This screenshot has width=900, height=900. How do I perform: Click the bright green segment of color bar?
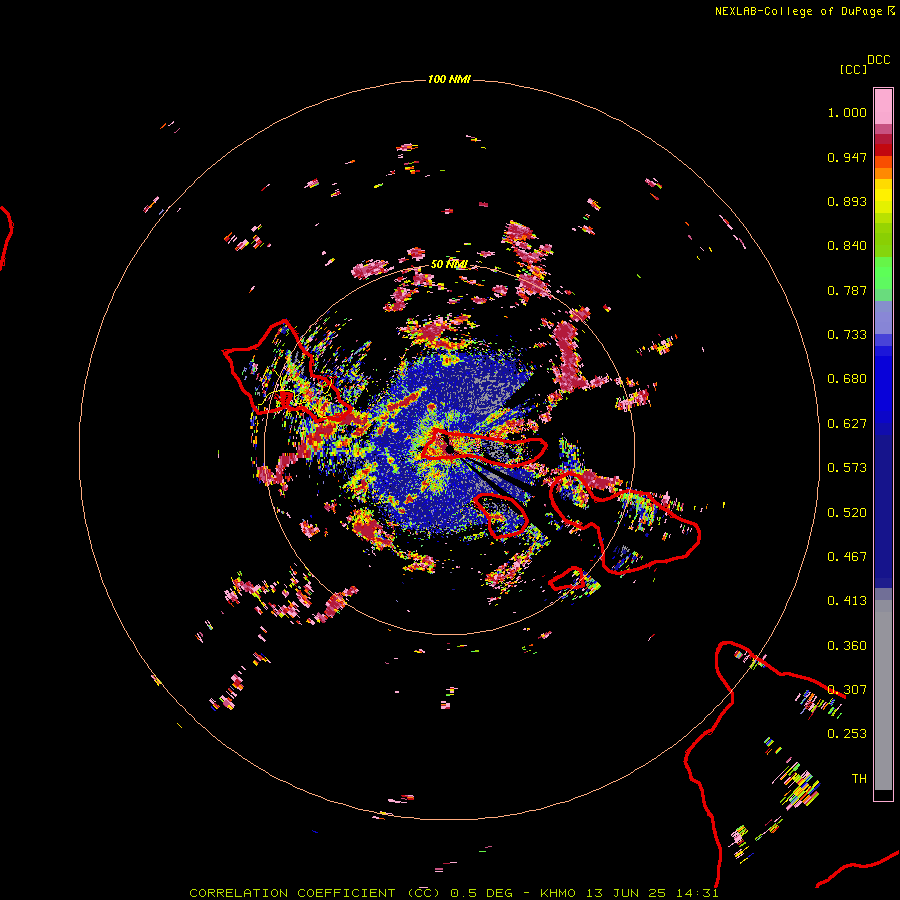point(883,273)
